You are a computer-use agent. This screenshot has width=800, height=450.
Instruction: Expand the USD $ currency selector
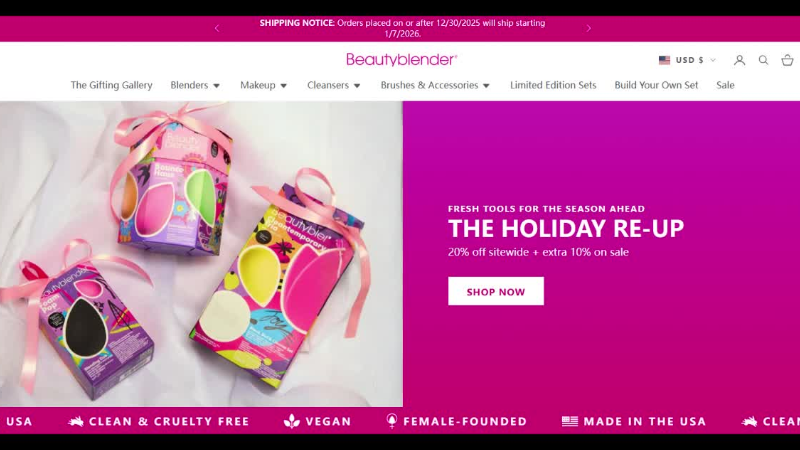tap(688, 60)
